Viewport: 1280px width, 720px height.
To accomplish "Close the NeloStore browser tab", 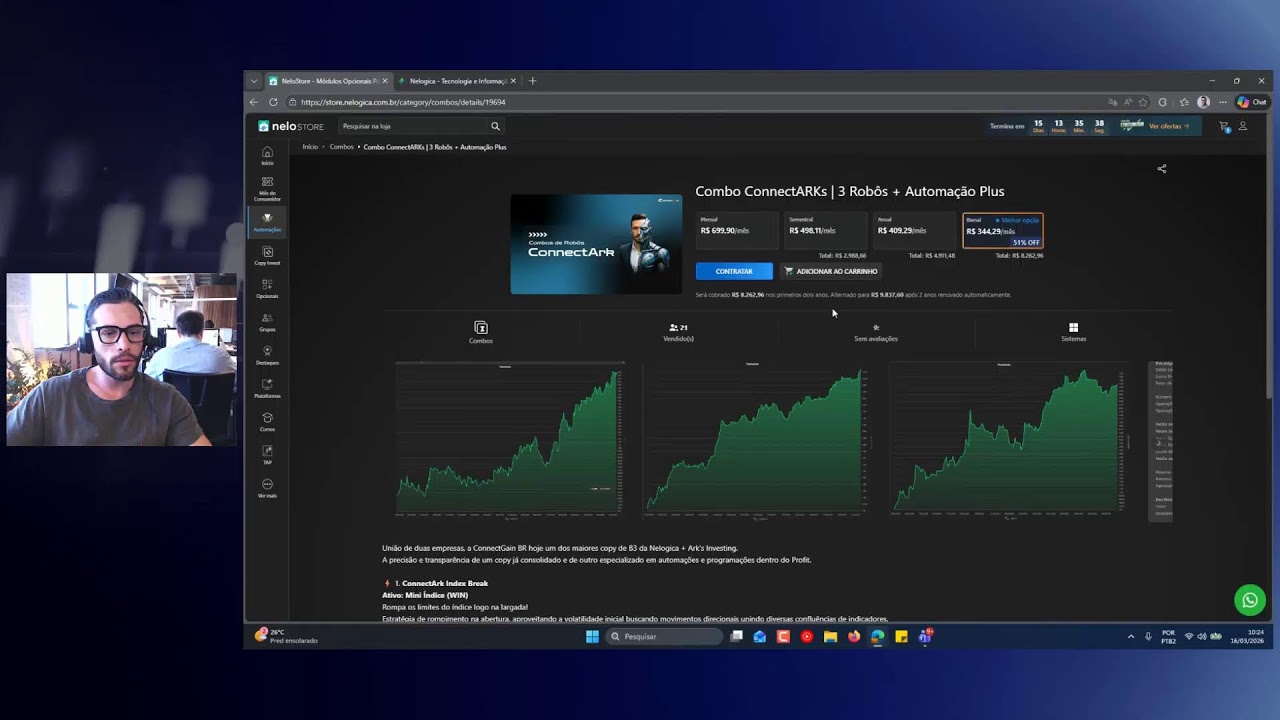I will 385,81.
